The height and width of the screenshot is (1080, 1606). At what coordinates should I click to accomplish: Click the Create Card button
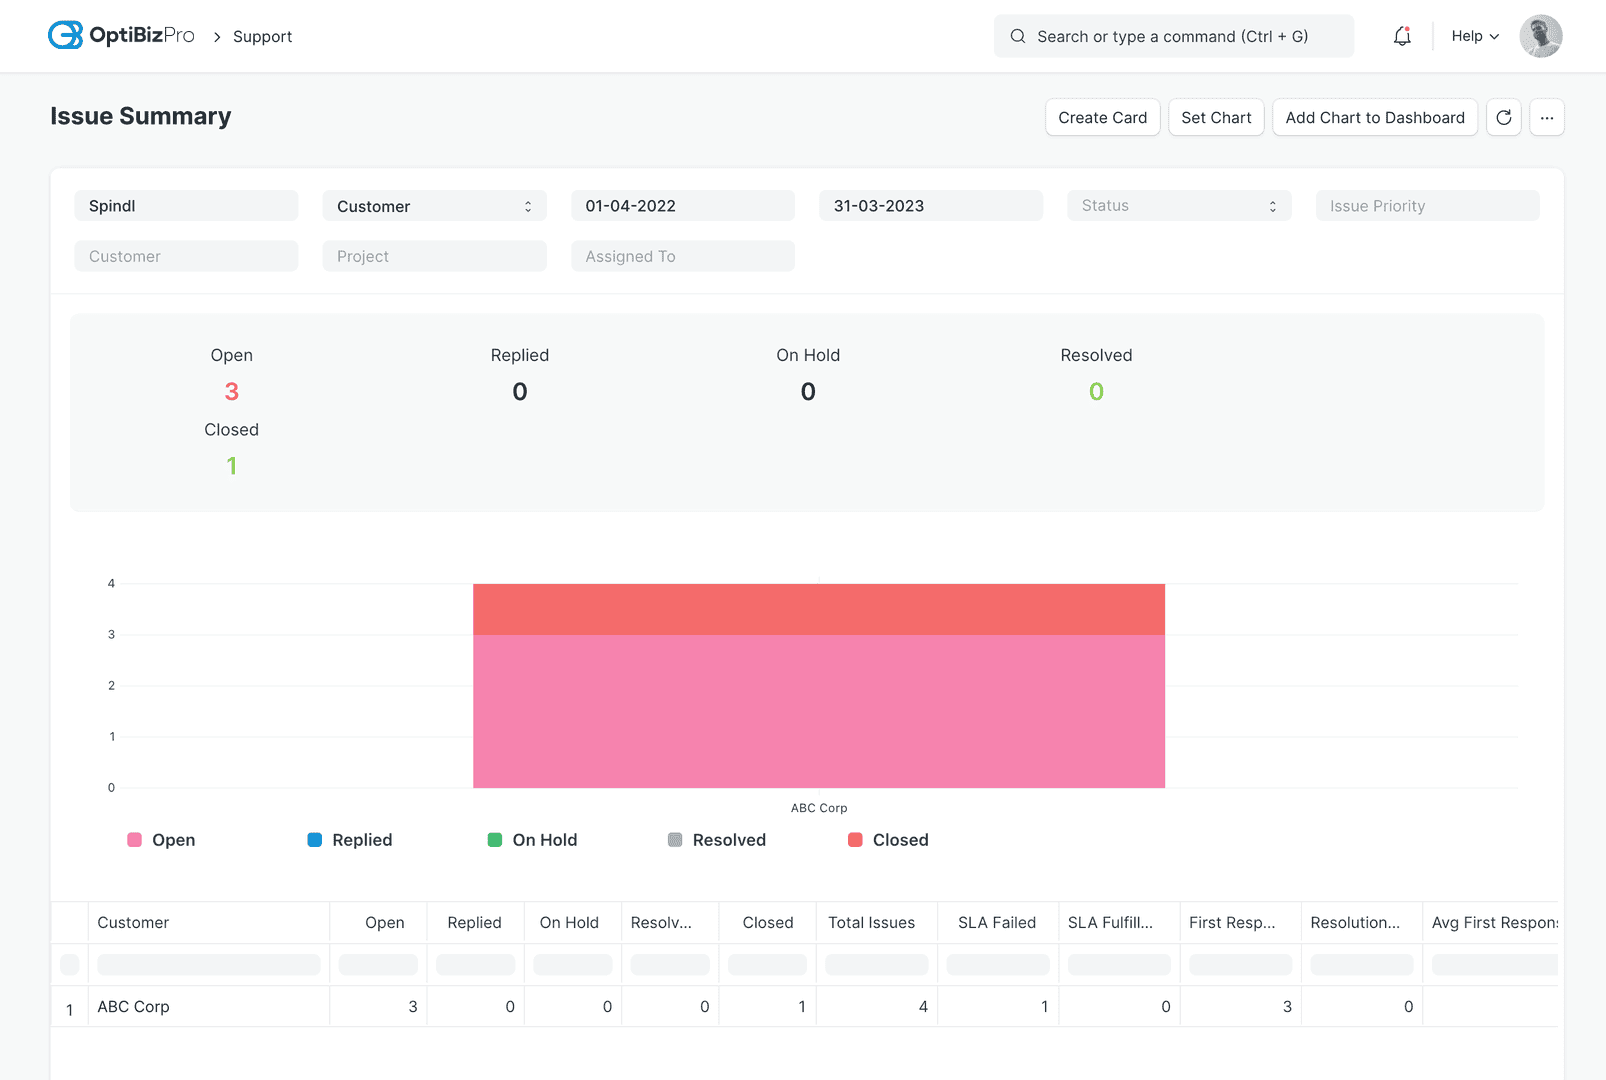coord(1102,118)
